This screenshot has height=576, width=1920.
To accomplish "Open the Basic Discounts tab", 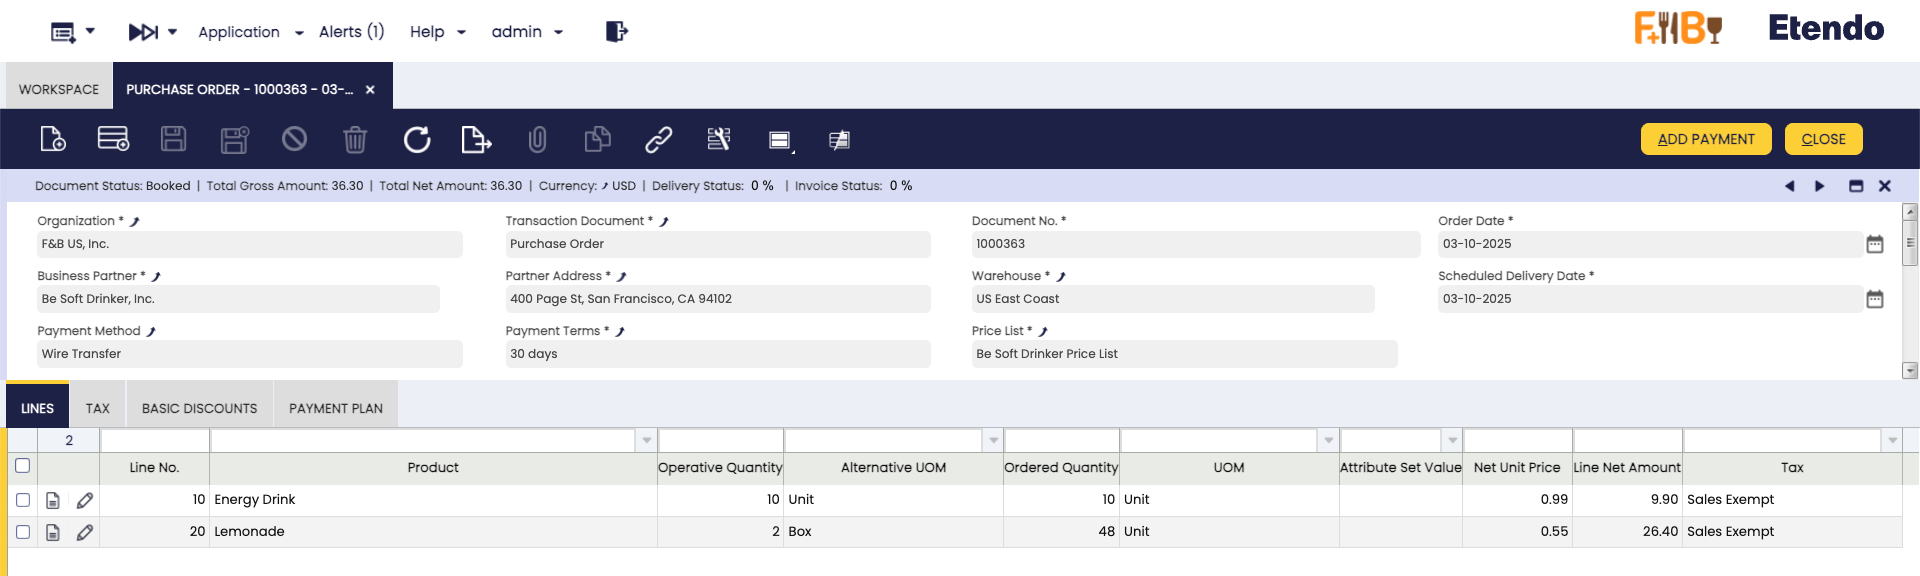I will tap(199, 408).
